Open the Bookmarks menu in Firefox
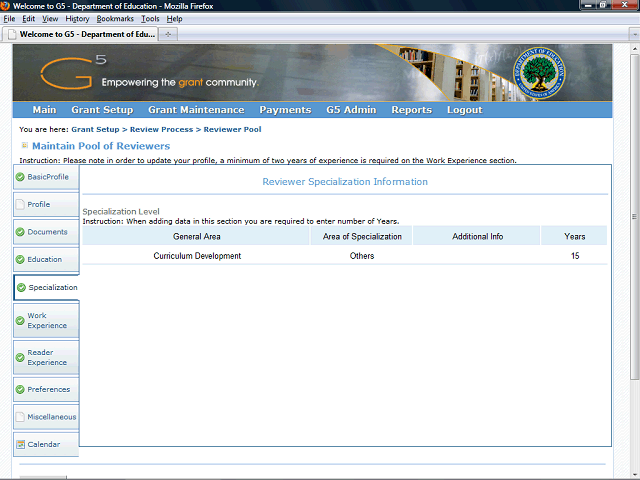The image size is (640, 480). pyautogui.click(x=114, y=19)
